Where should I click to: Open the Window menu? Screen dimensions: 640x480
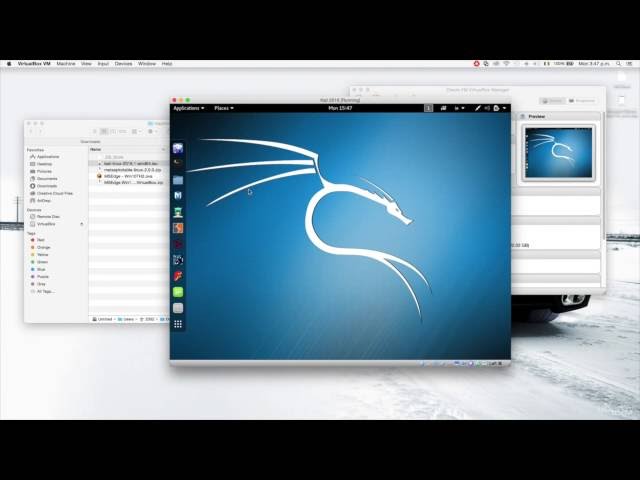pos(147,64)
